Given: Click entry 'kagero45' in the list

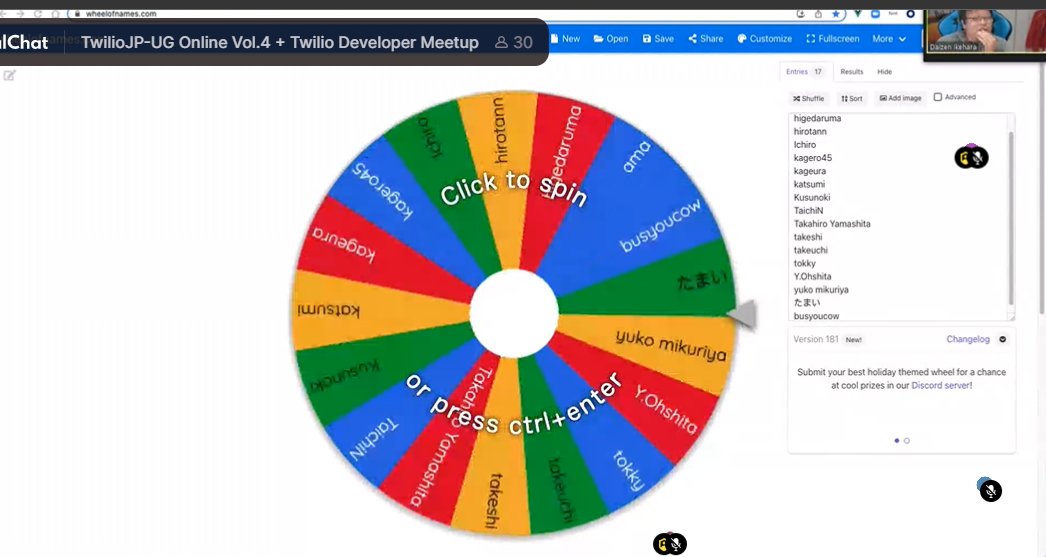Looking at the screenshot, I should coord(813,158).
